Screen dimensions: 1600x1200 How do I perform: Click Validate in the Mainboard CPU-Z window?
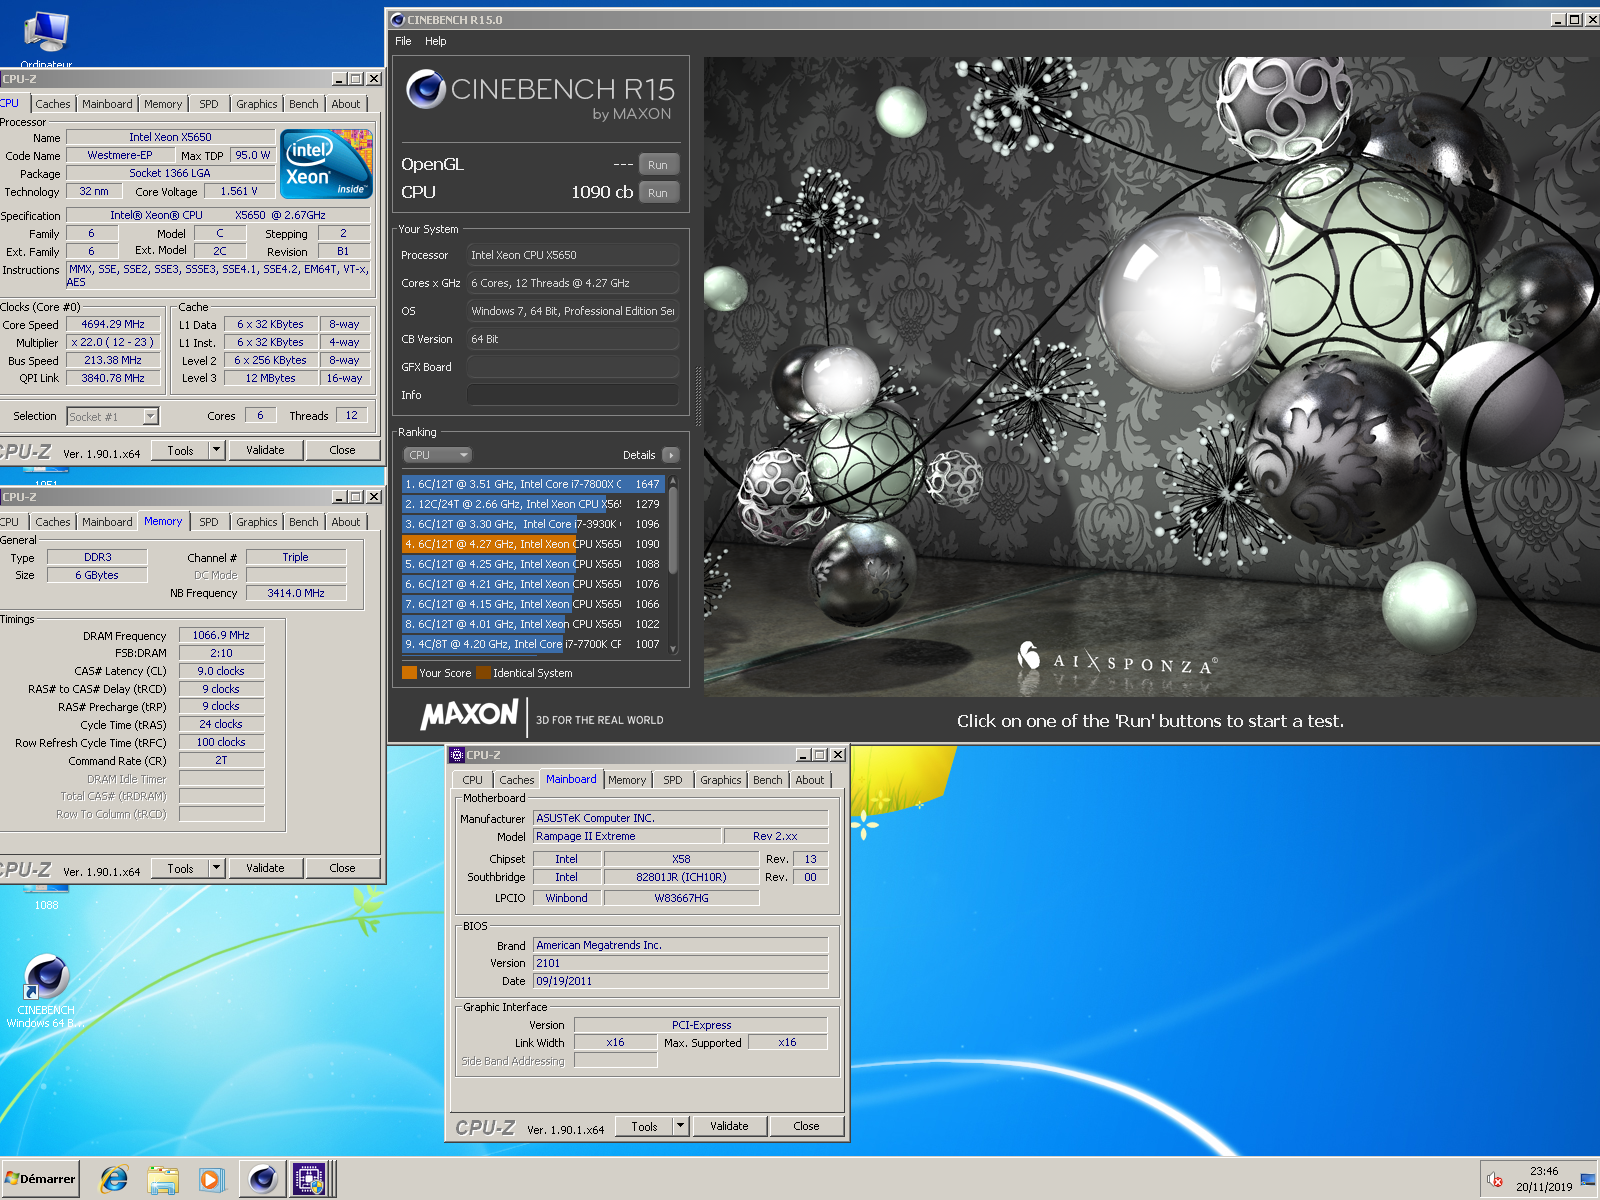tap(729, 1126)
